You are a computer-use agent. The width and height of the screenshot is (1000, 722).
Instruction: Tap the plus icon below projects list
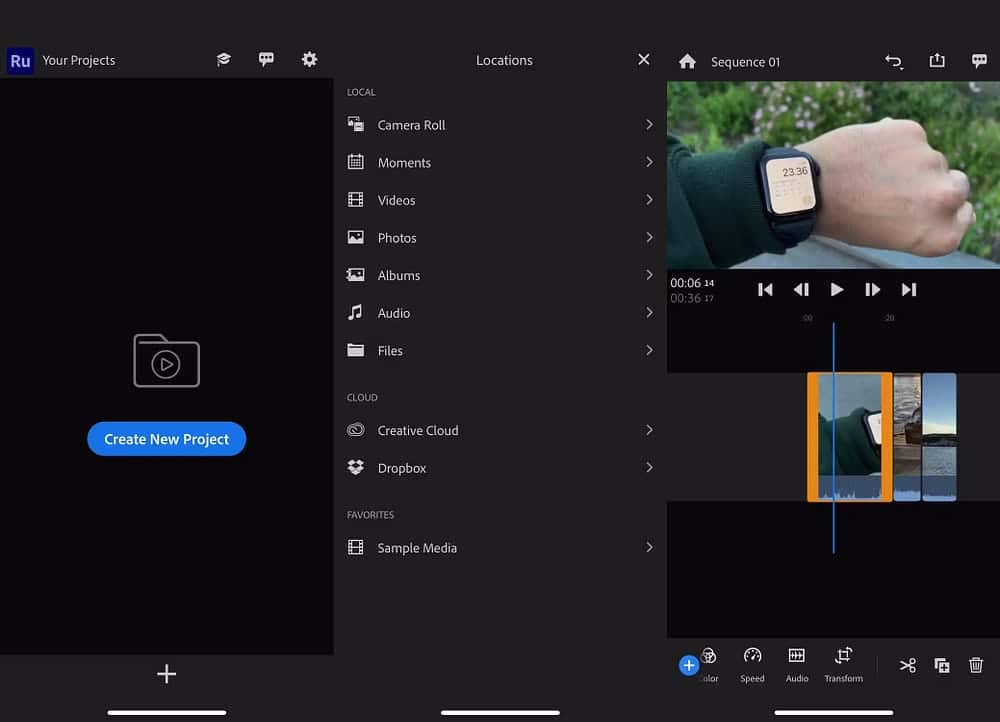tap(167, 674)
